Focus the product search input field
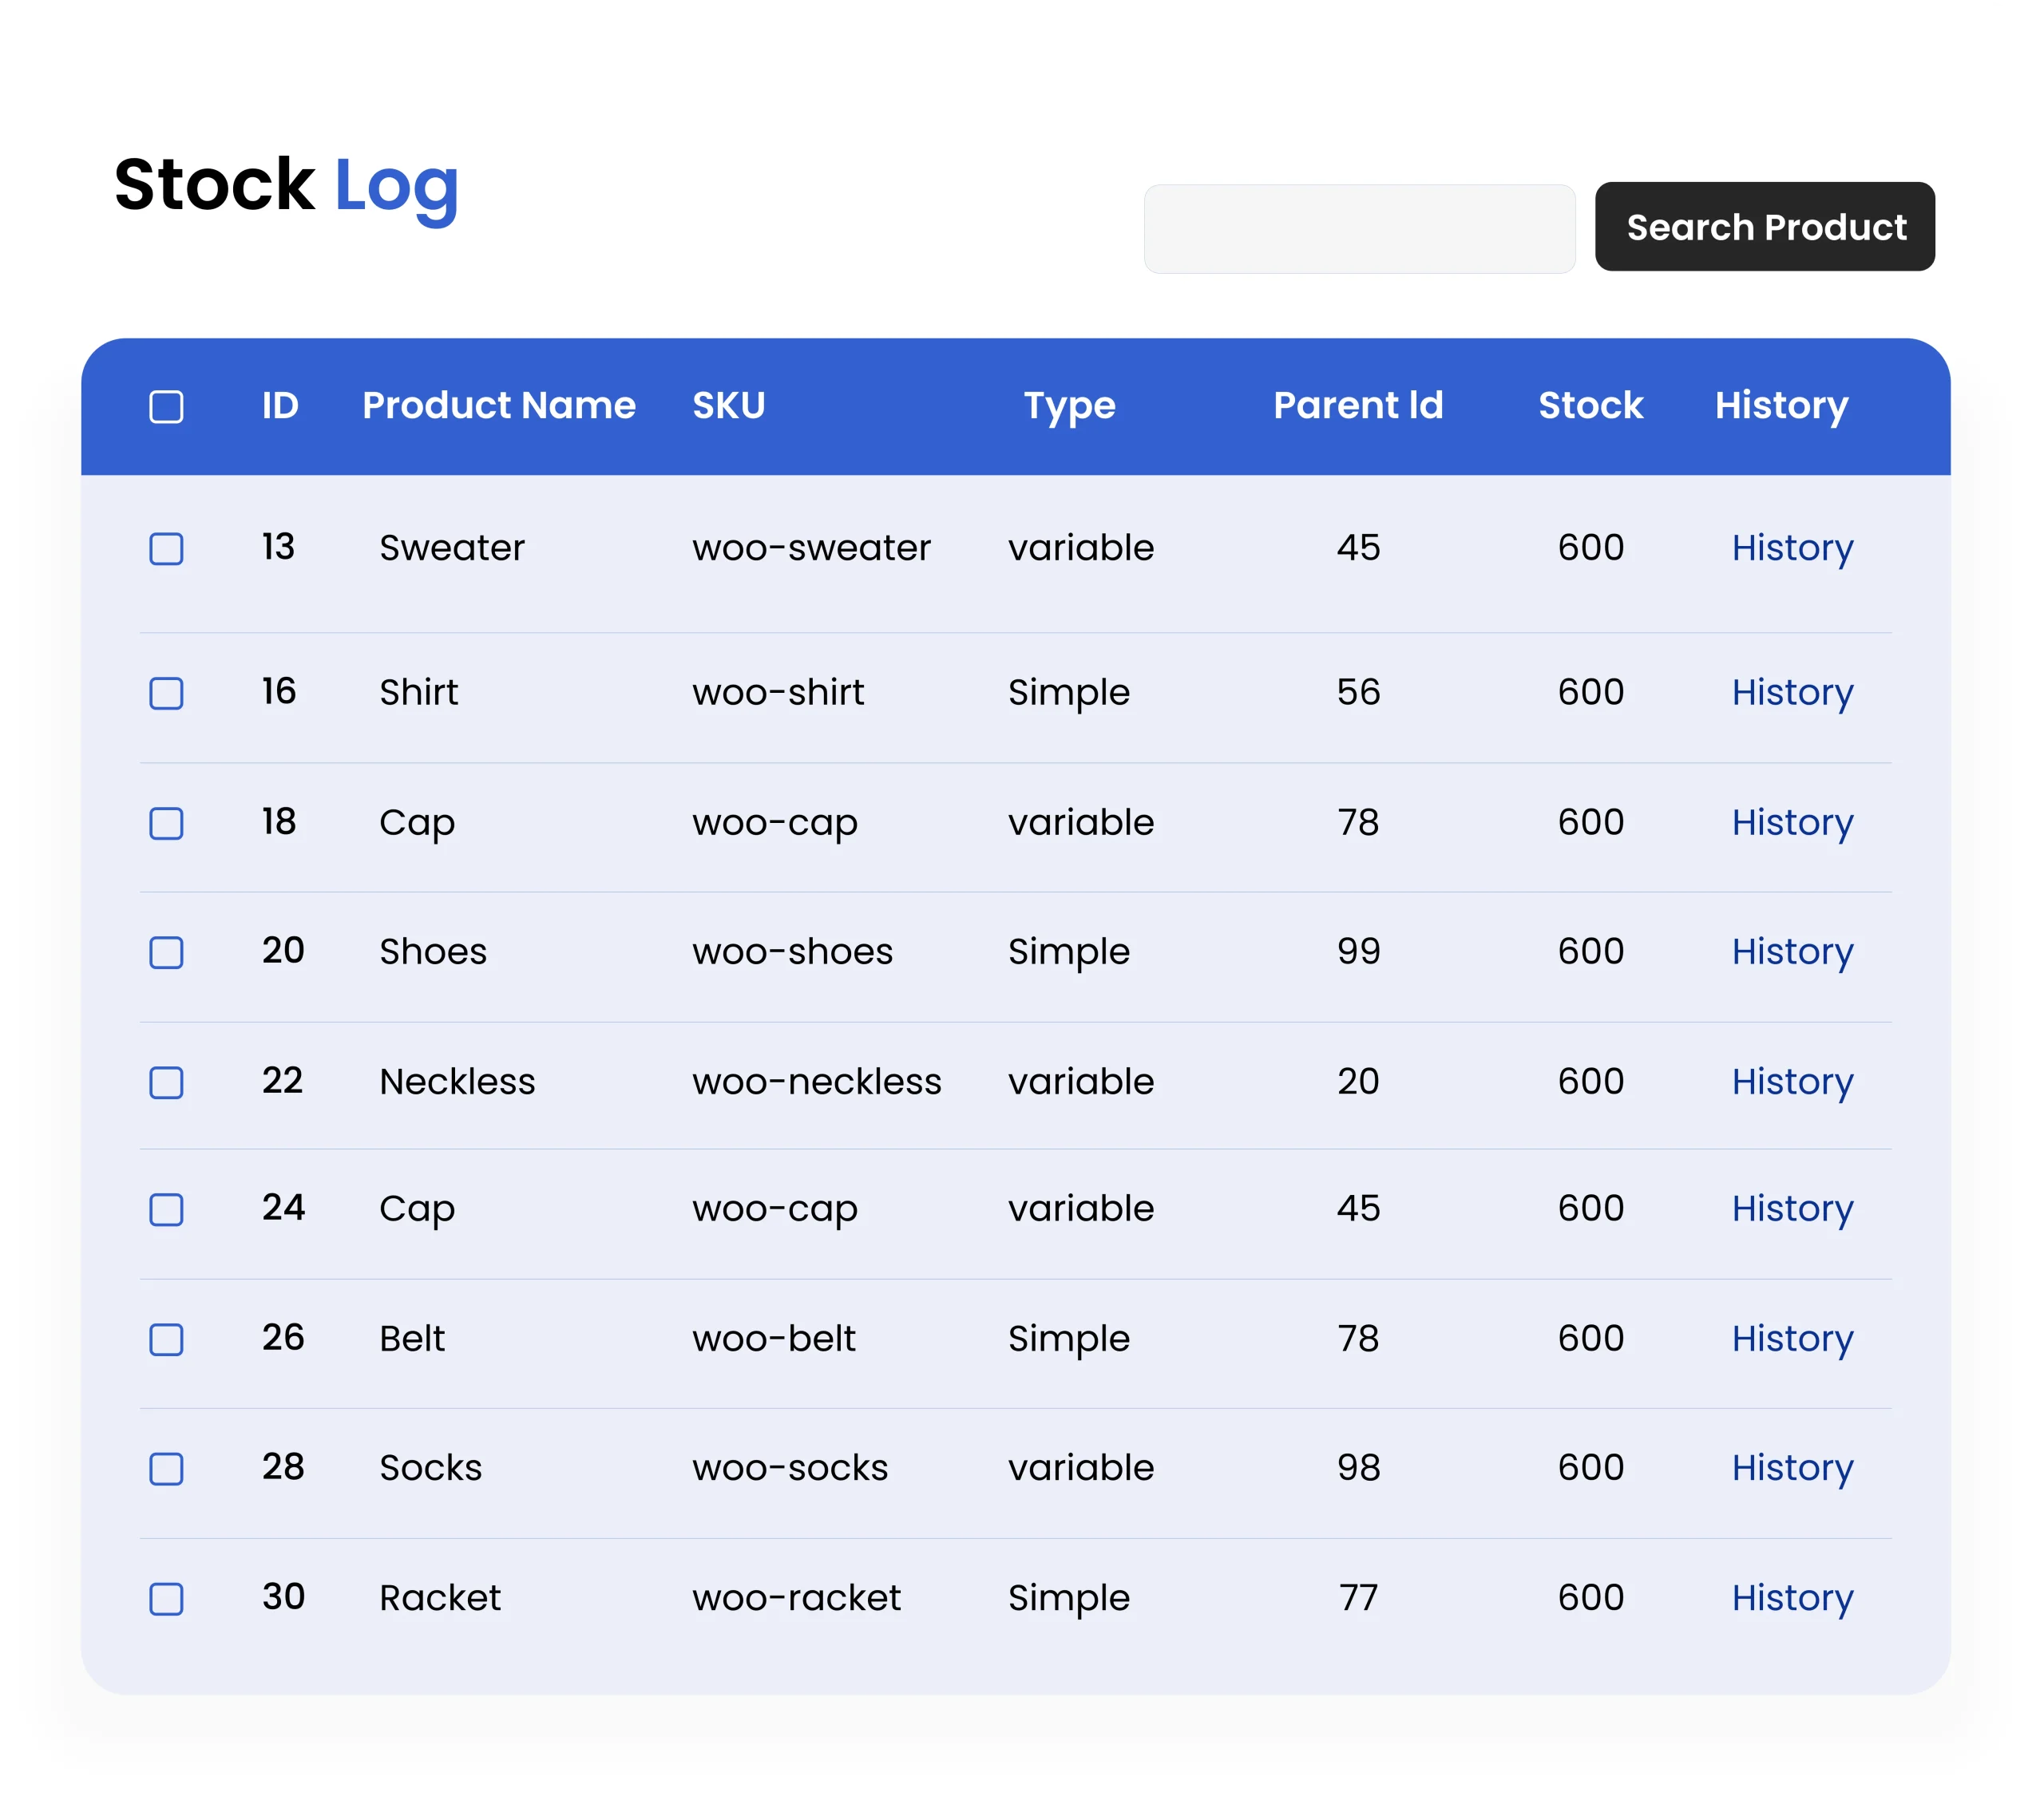 click(x=1359, y=228)
